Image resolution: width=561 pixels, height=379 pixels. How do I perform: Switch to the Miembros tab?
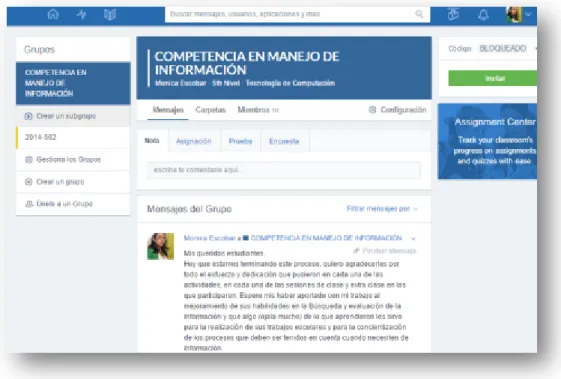click(258, 110)
